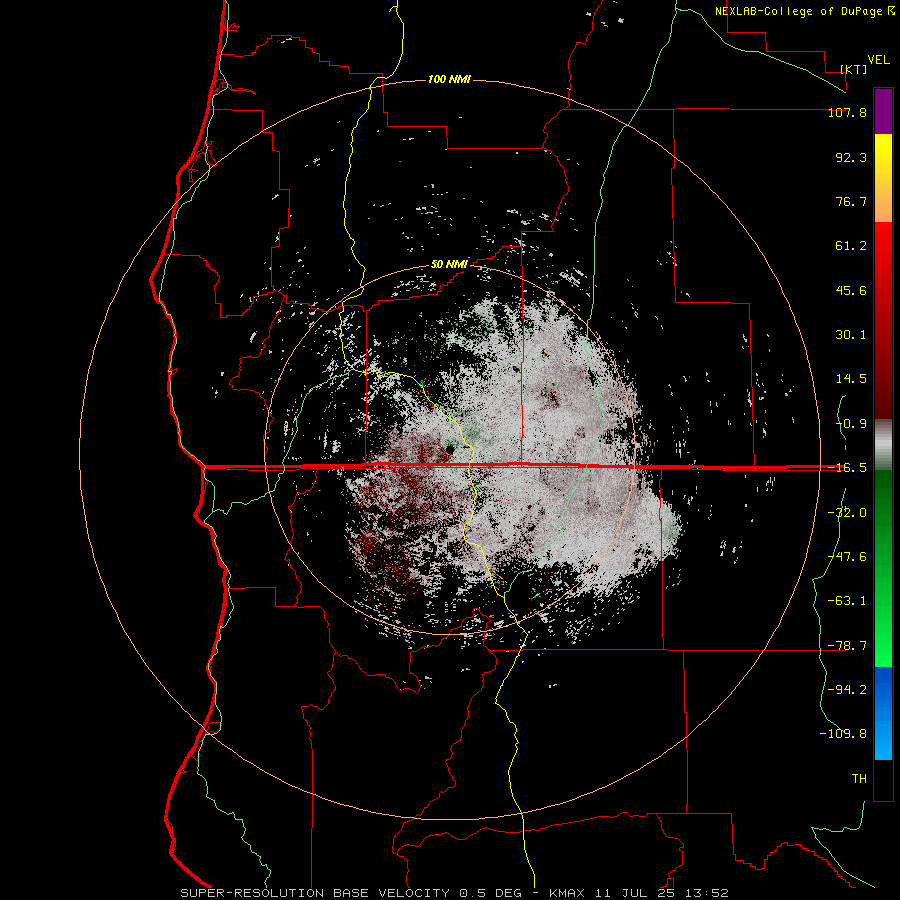Click the 100 NMI range ring label

449,79
